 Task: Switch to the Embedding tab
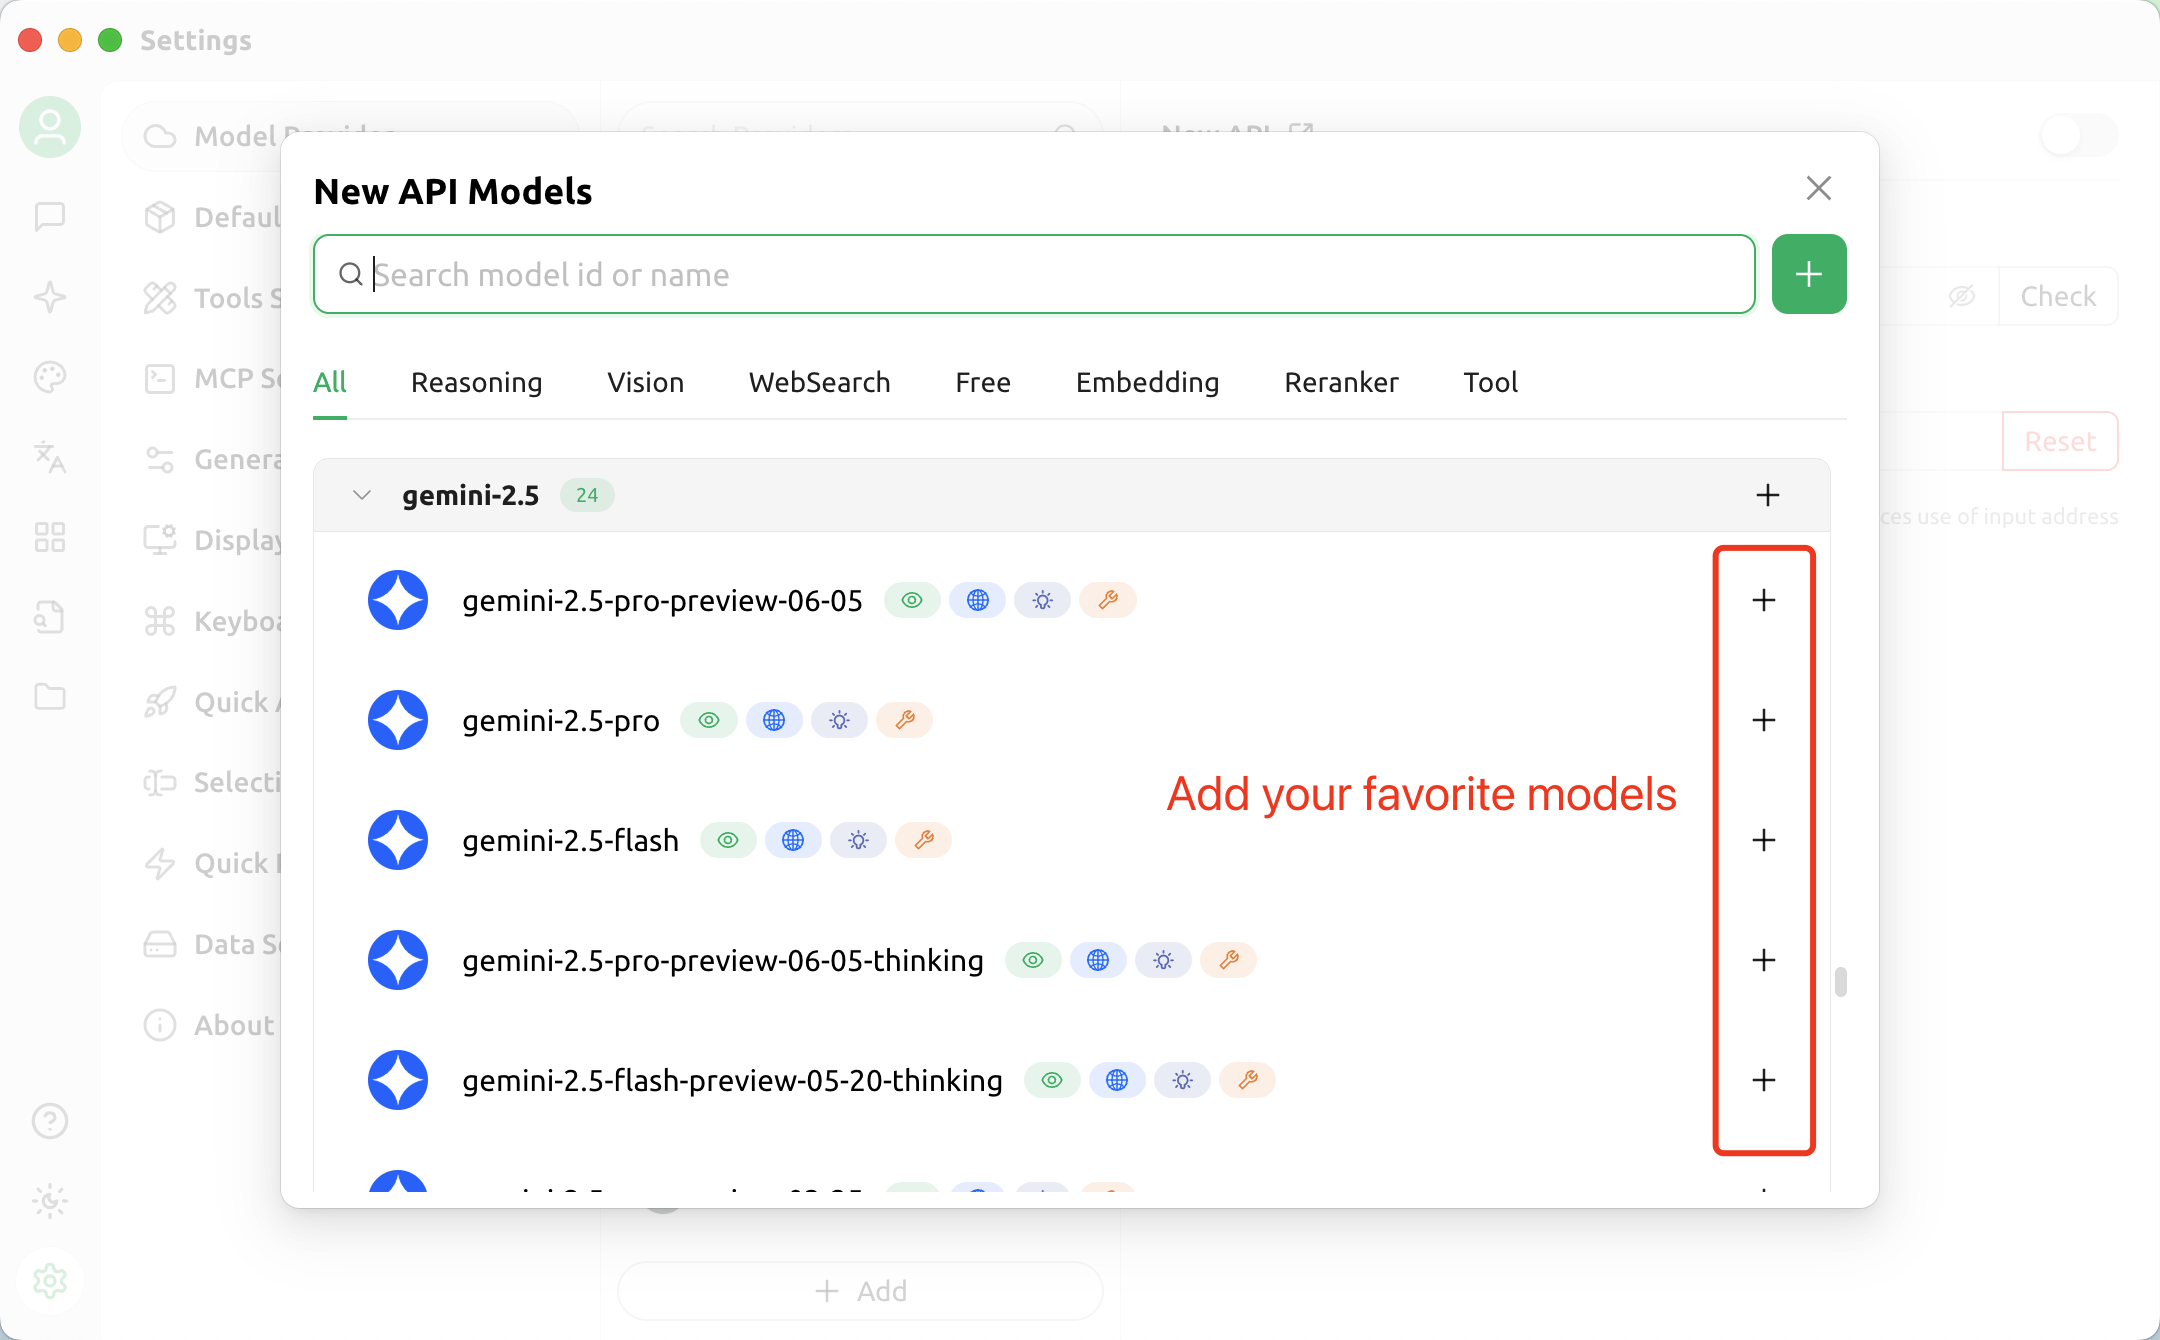[x=1147, y=382]
